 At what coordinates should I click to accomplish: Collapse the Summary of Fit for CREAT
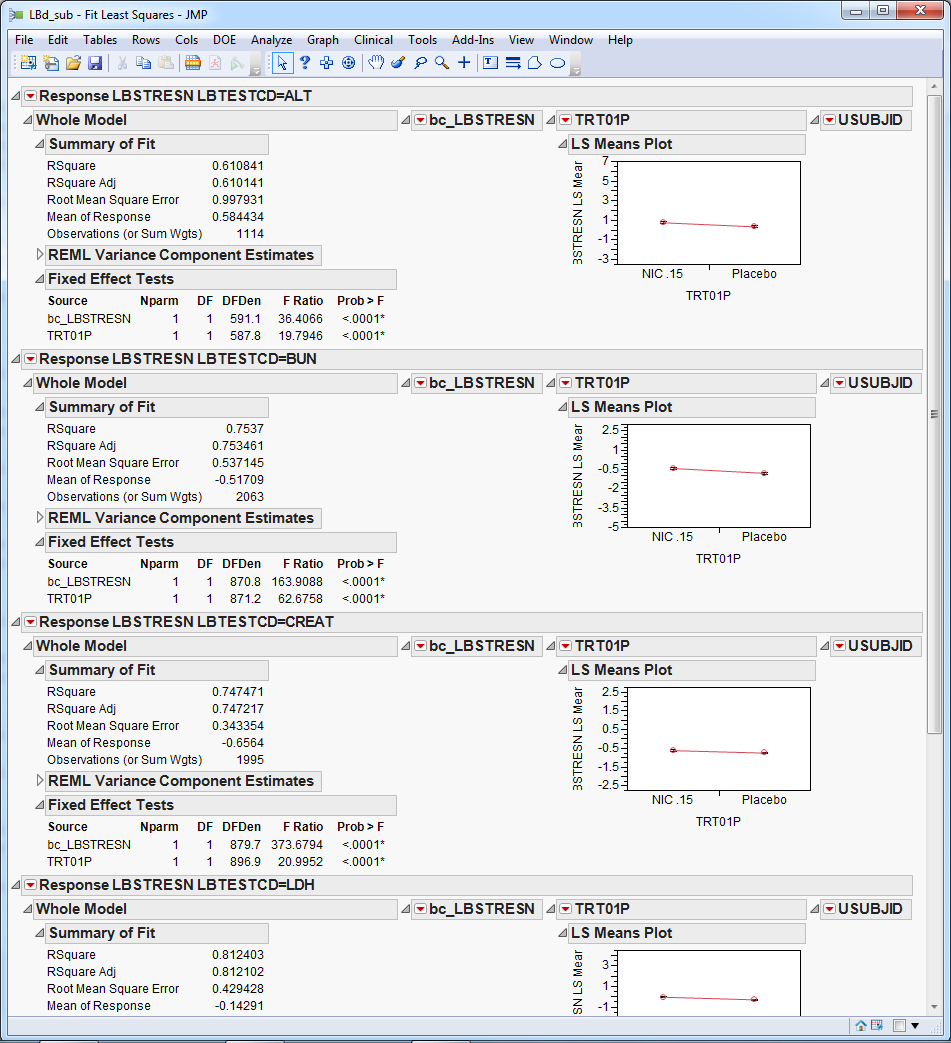[x=40, y=670]
